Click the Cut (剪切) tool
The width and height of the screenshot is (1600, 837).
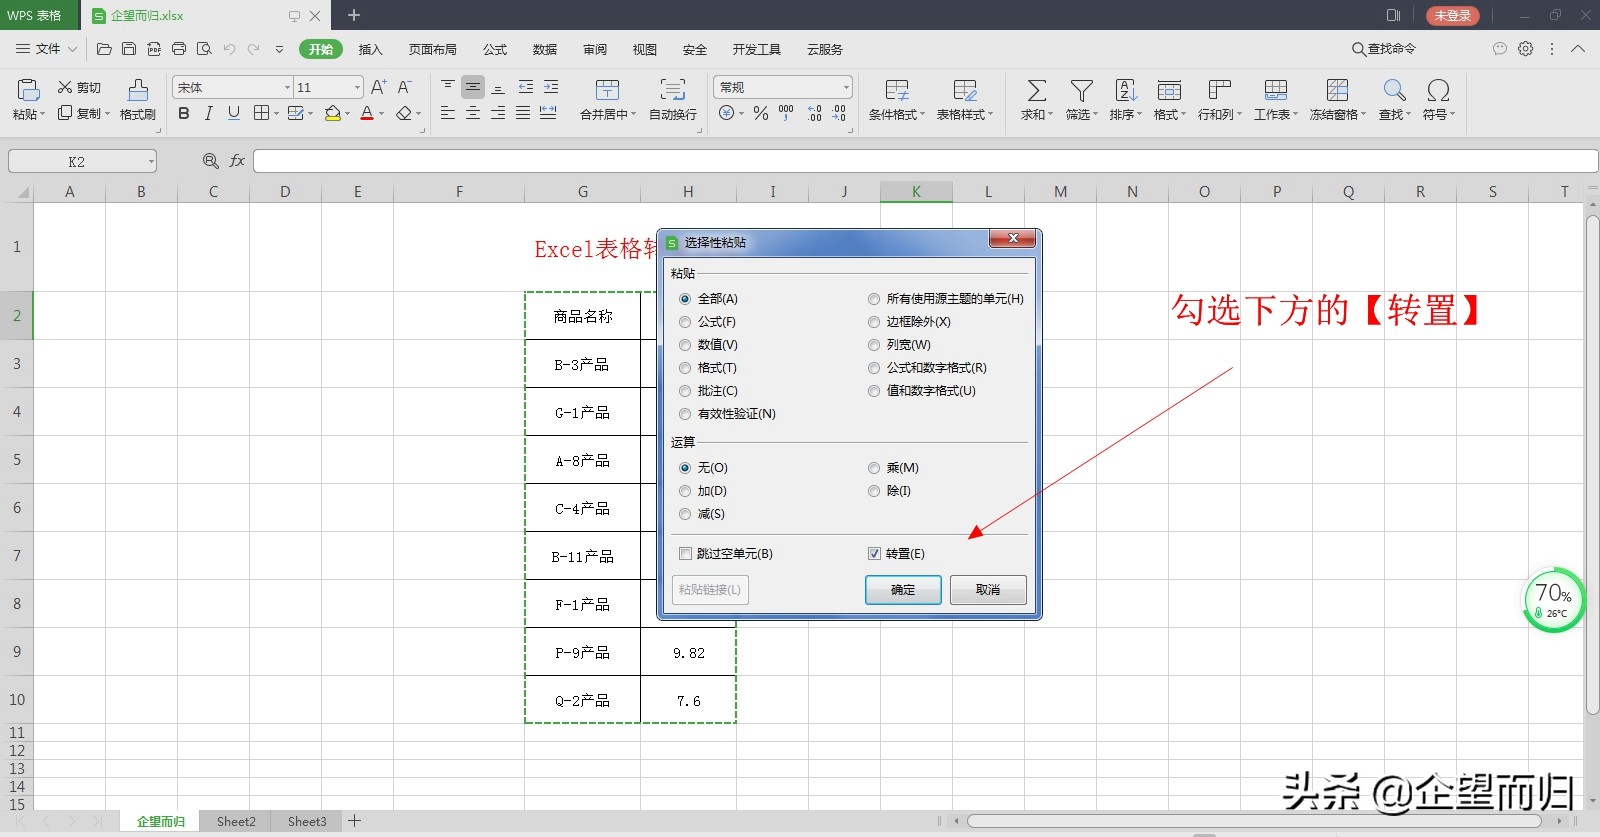(79, 87)
